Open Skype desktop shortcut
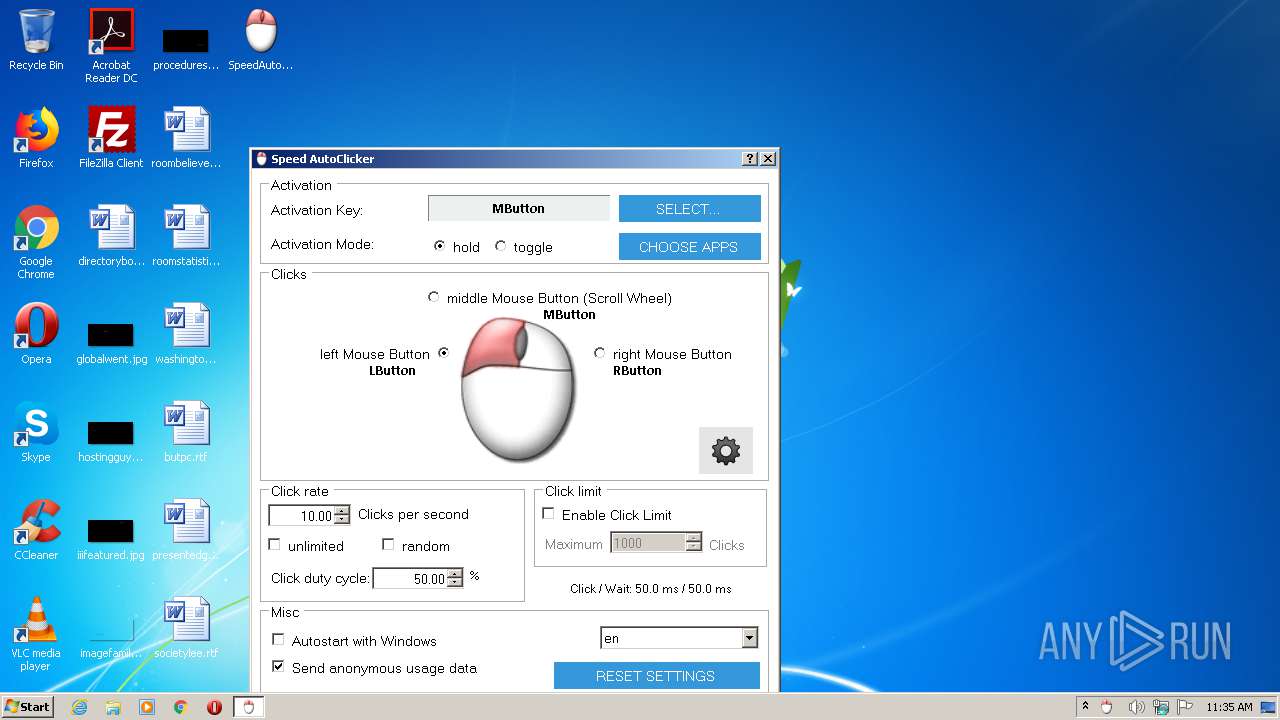The image size is (1280, 720). pos(36,432)
